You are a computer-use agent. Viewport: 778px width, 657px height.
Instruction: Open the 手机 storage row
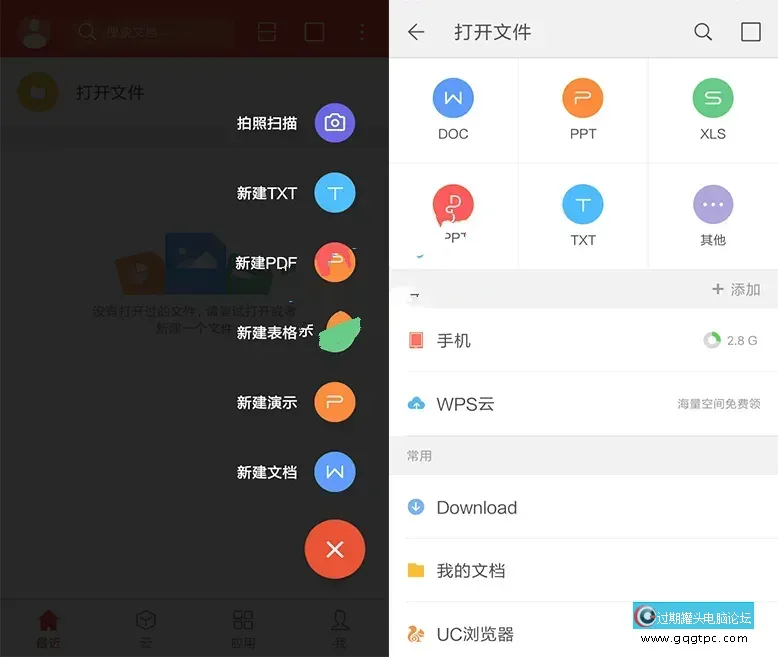(x=584, y=340)
